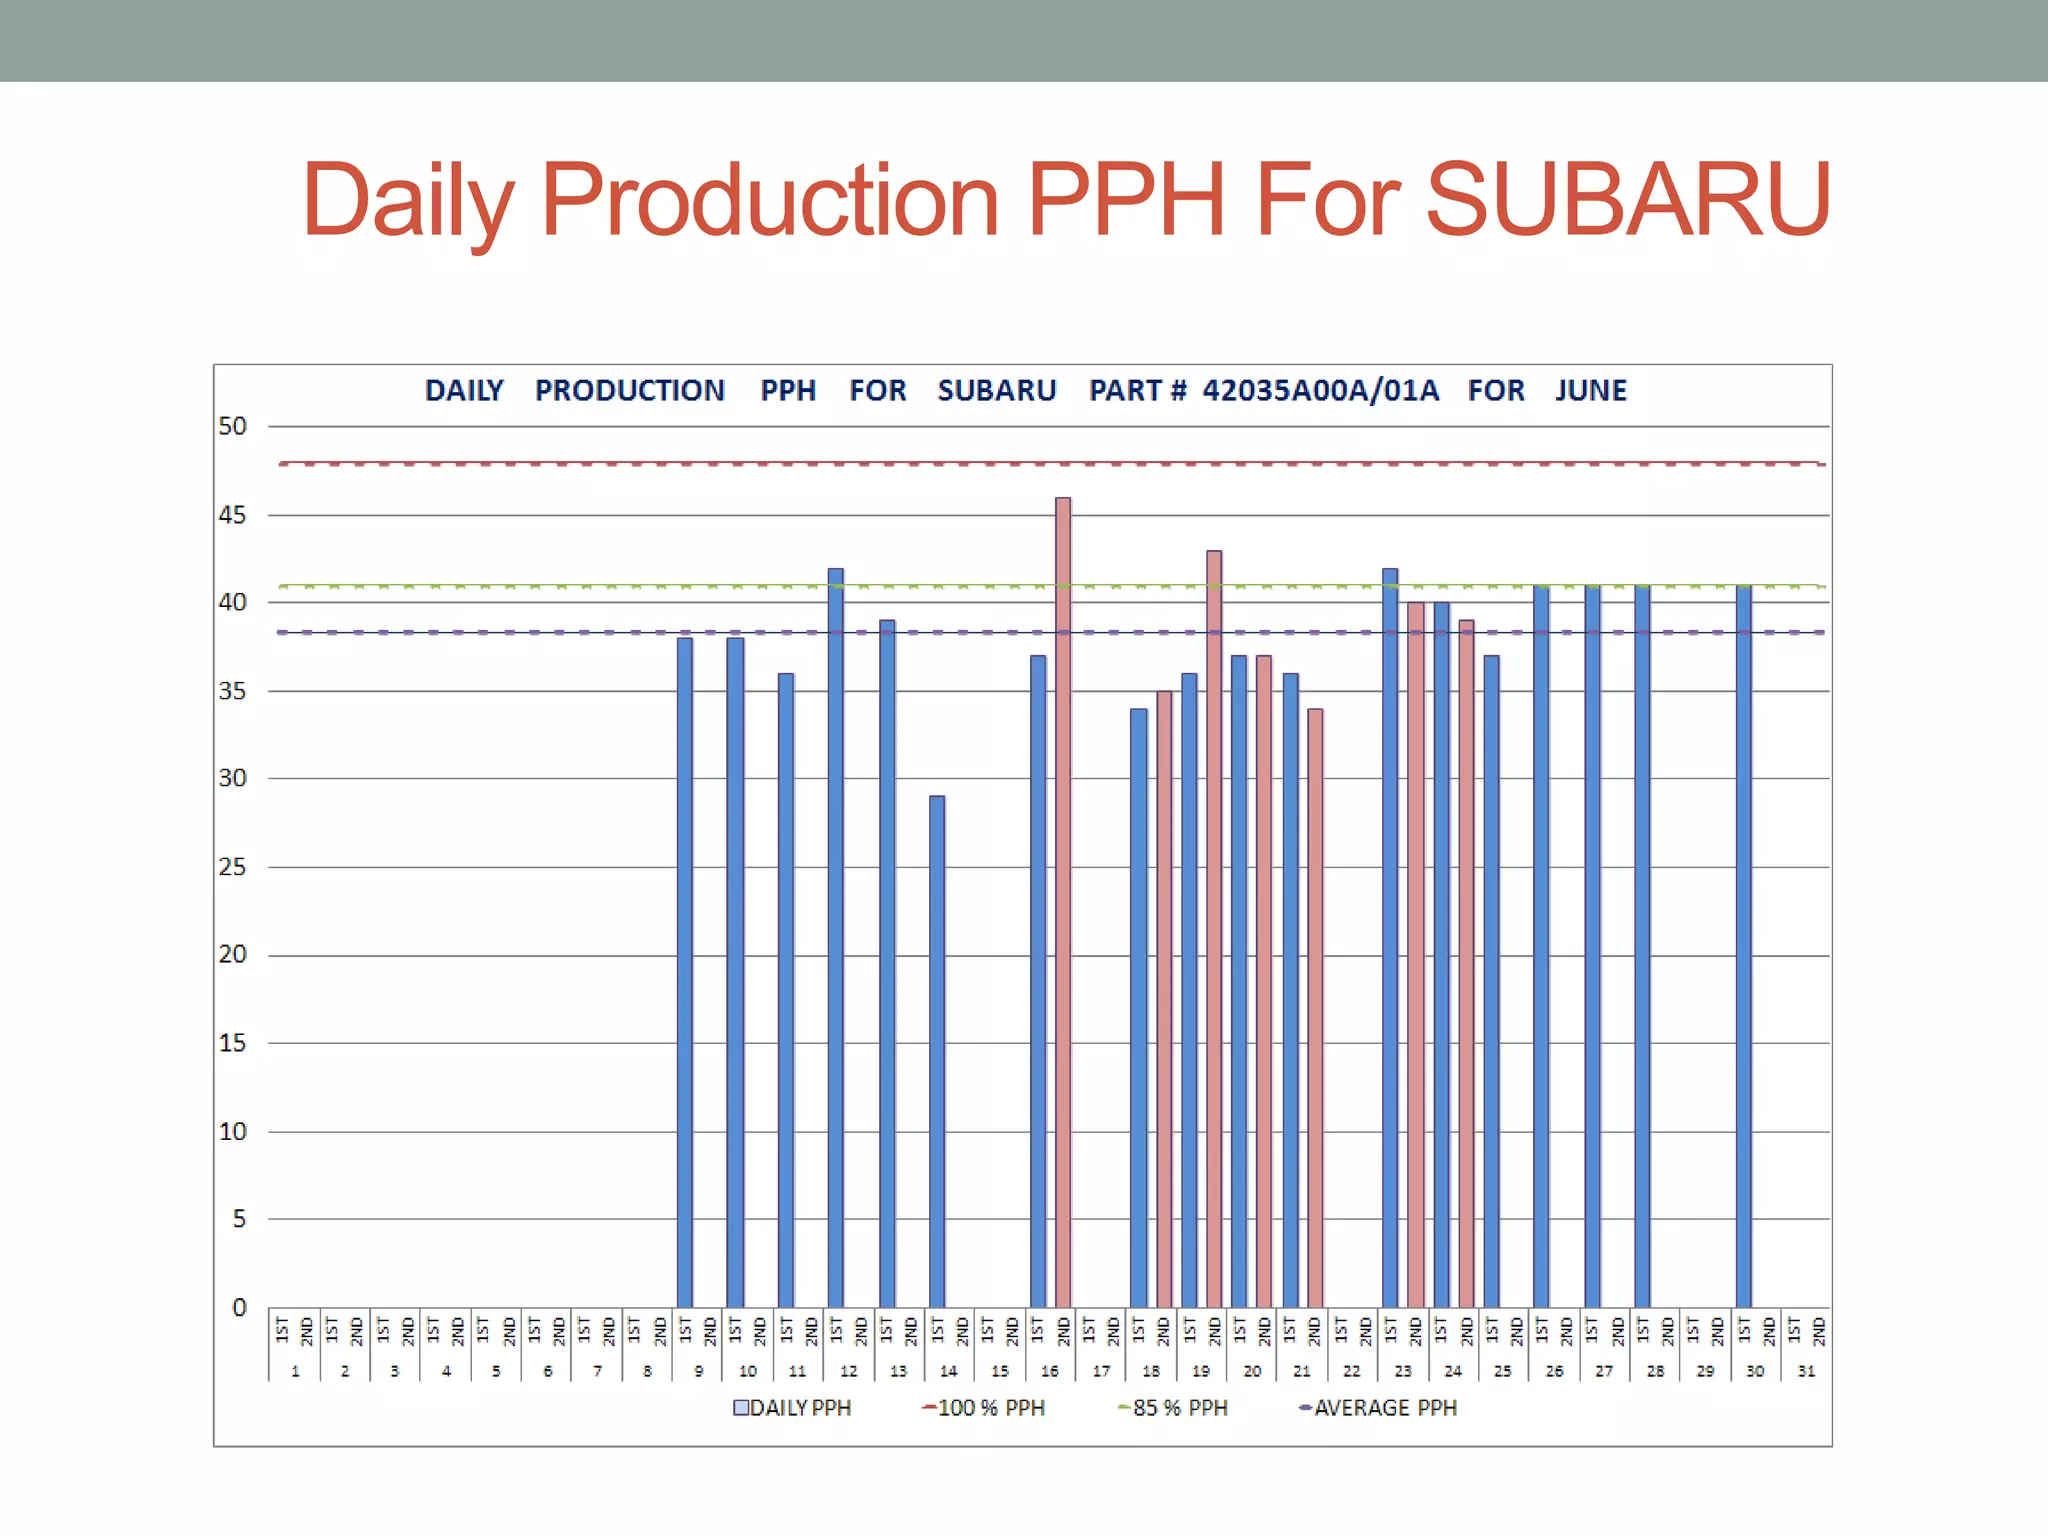
Task: Select the pink 2nd-shift bar for day 23
Action: [x=1416, y=955]
